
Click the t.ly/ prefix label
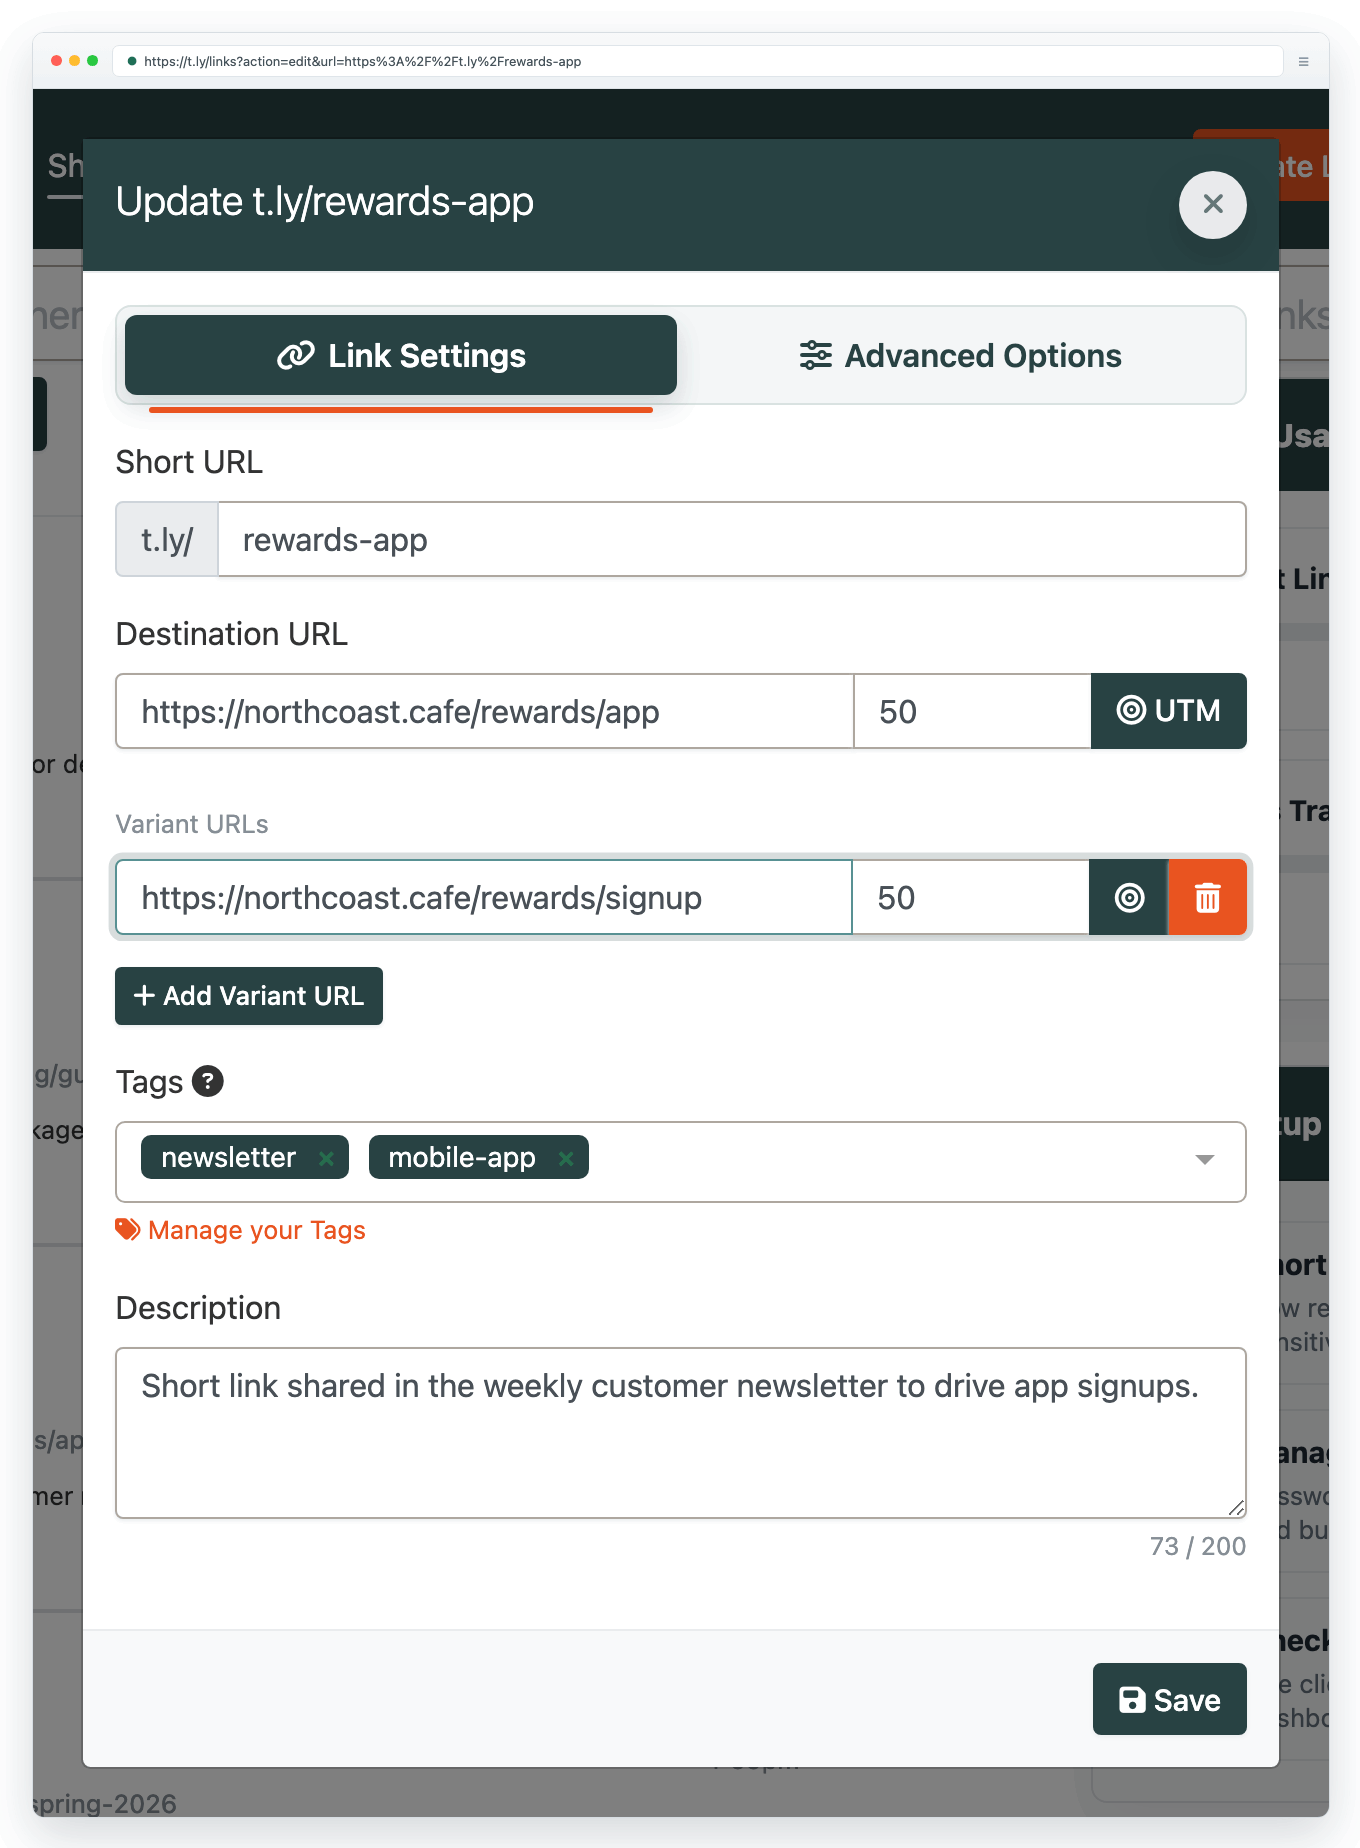(167, 540)
